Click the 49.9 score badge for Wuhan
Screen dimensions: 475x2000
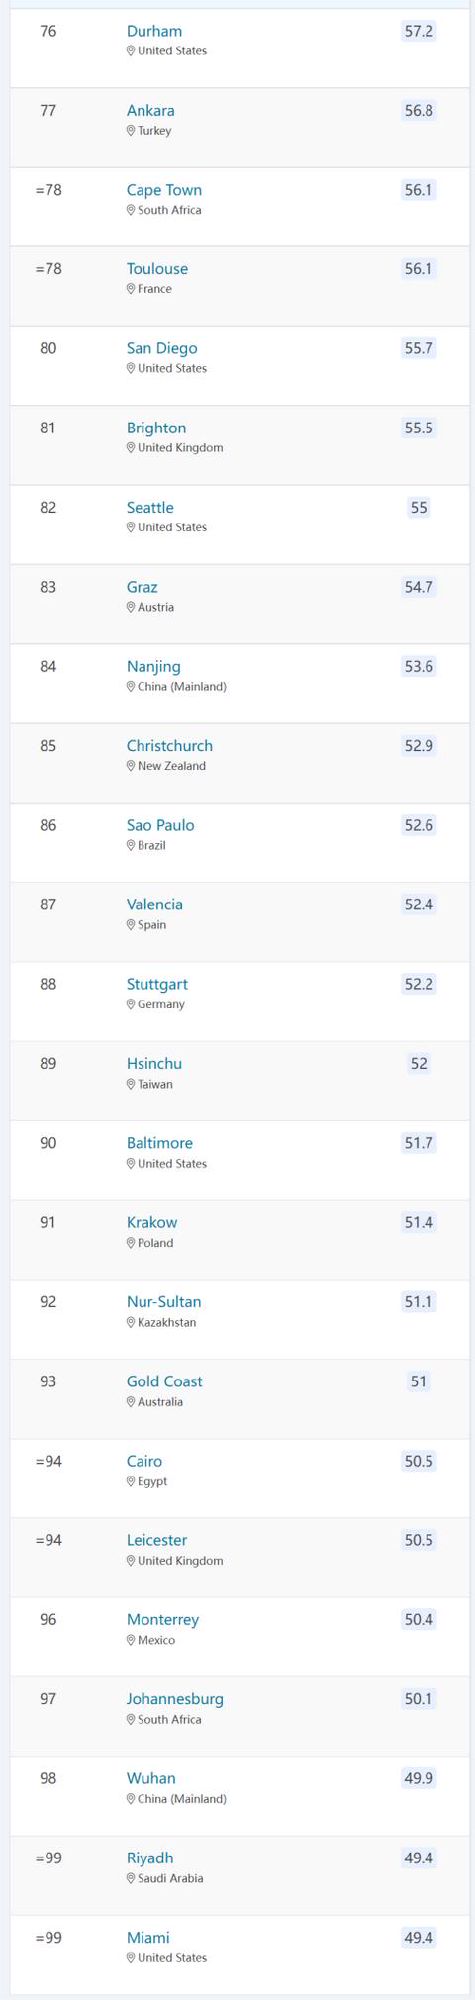click(x=419, y=1779)
